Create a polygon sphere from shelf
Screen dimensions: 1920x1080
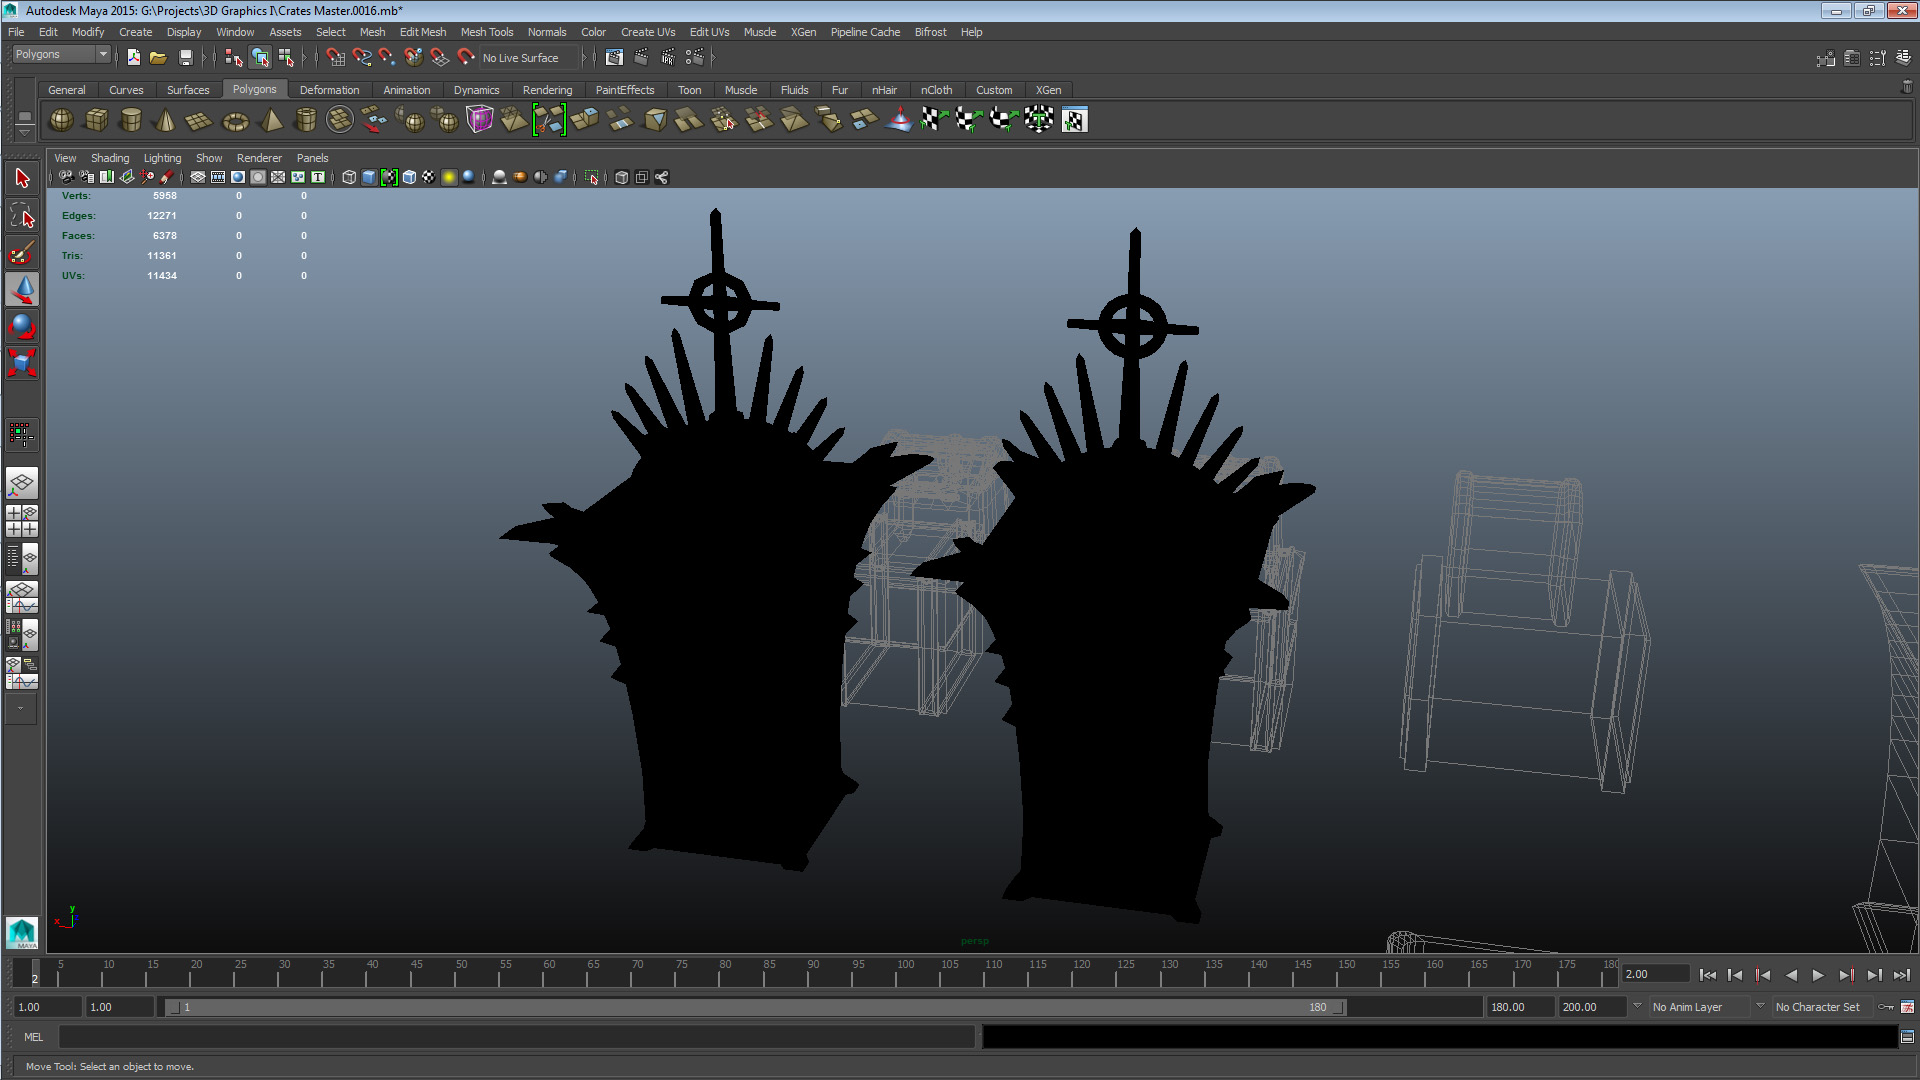click(61, 120)
